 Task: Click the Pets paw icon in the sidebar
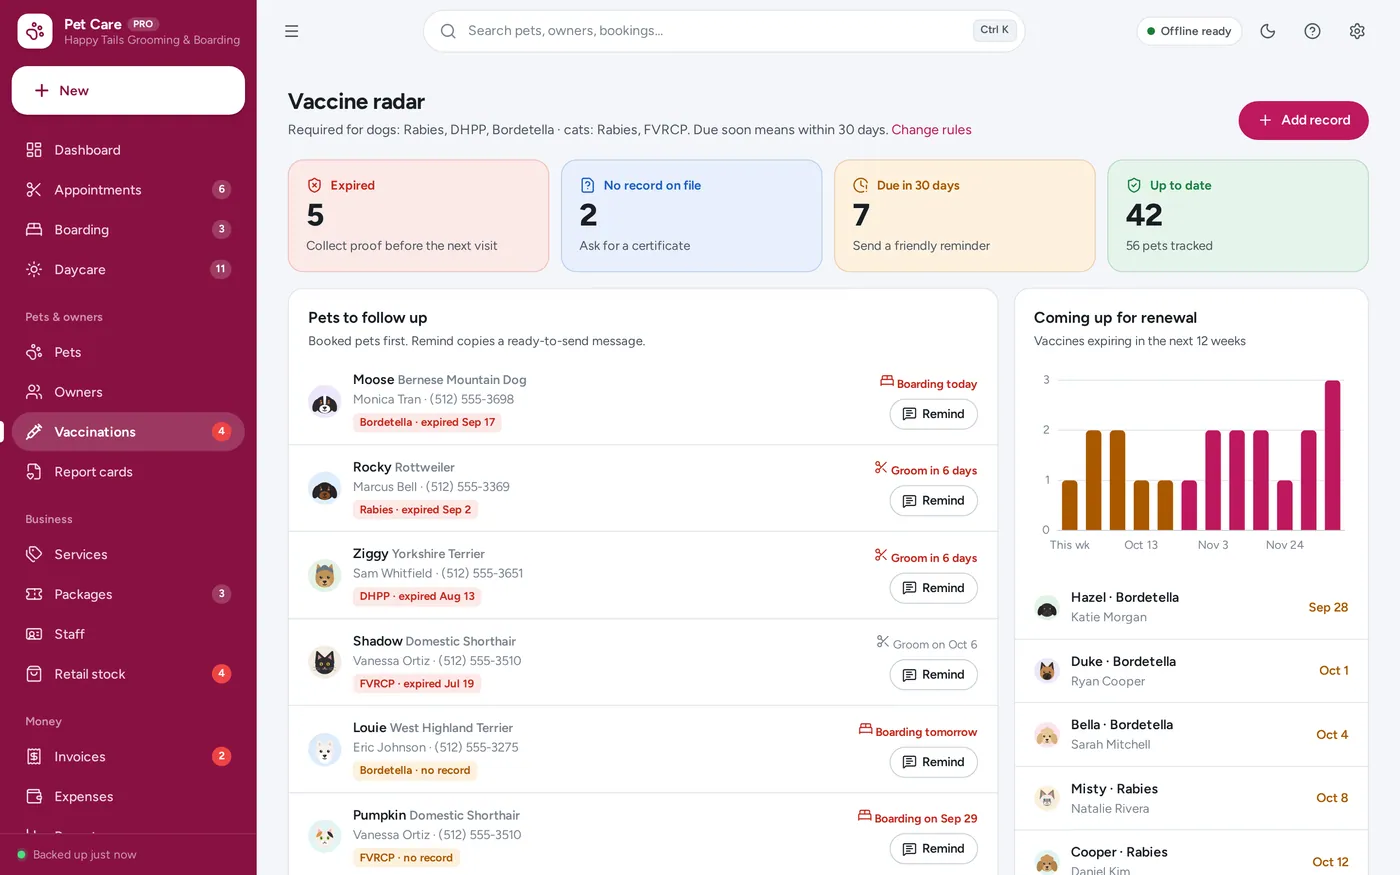point(34,352)
